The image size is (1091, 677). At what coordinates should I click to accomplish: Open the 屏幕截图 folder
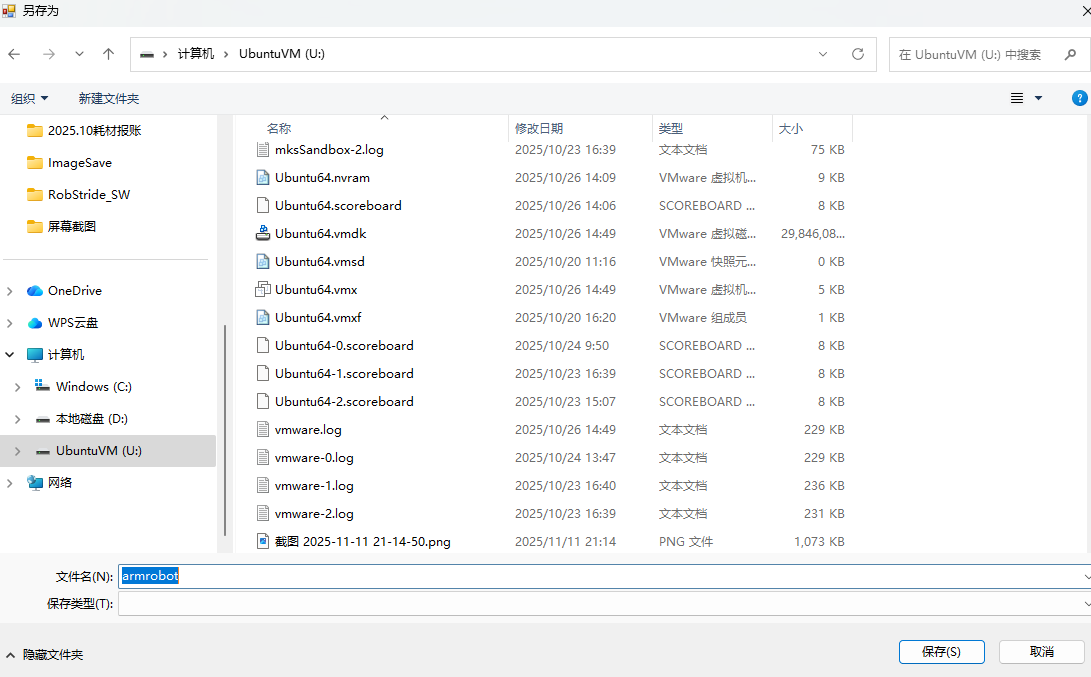[71, 227]
